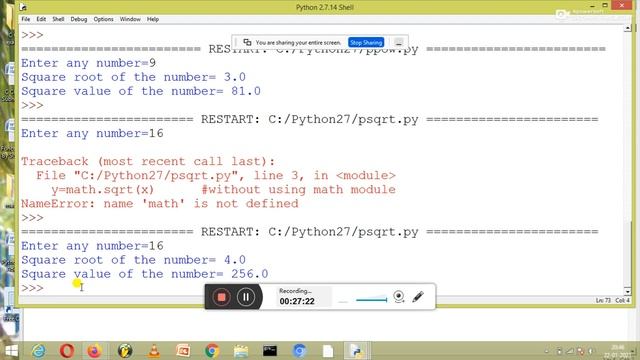
Task: Click Stop Sharing button
Action: [366, 42]
